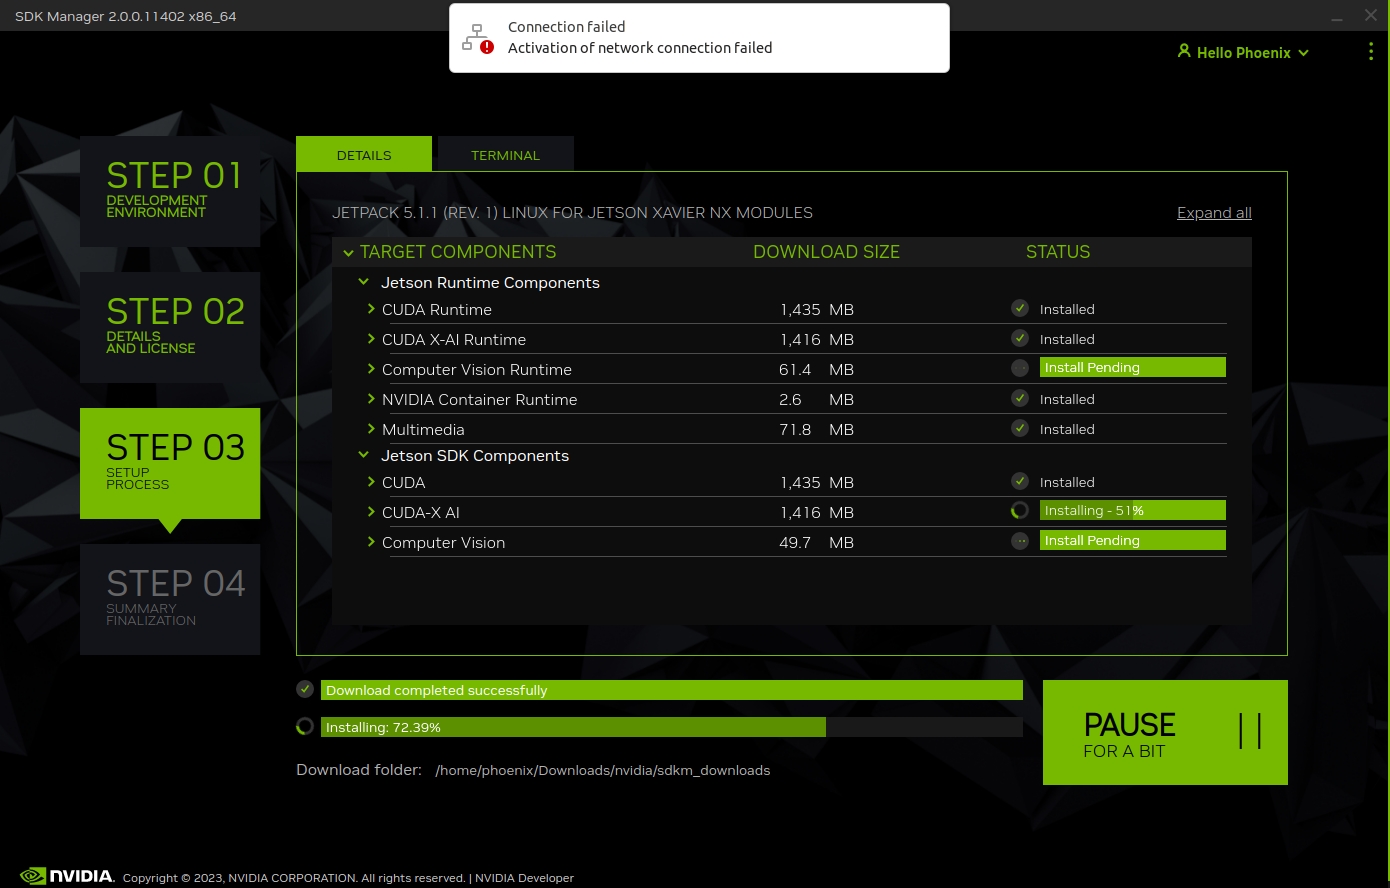This screenshot has height=888, width=1390.
Task: Click the Multimedia installed checkmark icon
Action: (1020, 428)
